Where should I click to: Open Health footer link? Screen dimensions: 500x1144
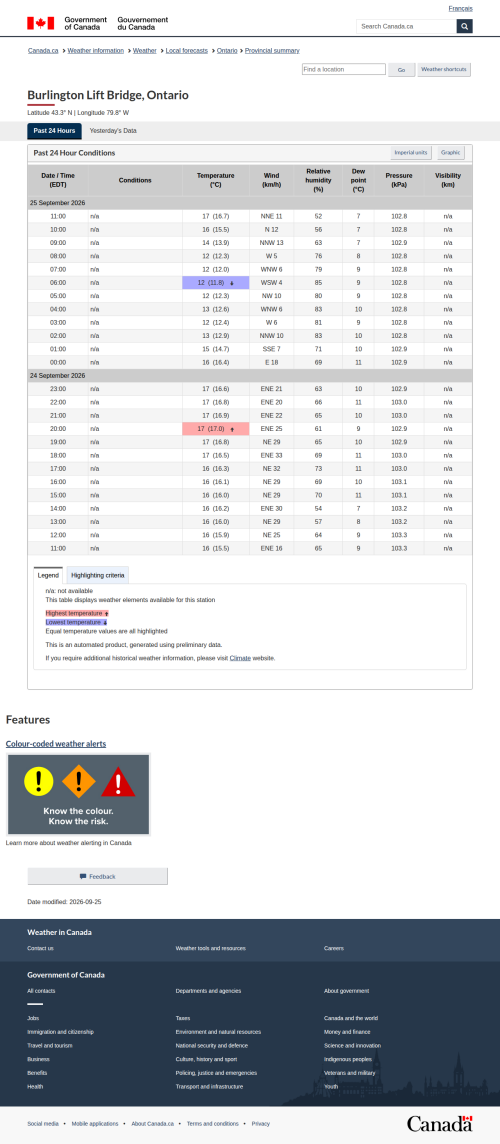pos(35,1086)
